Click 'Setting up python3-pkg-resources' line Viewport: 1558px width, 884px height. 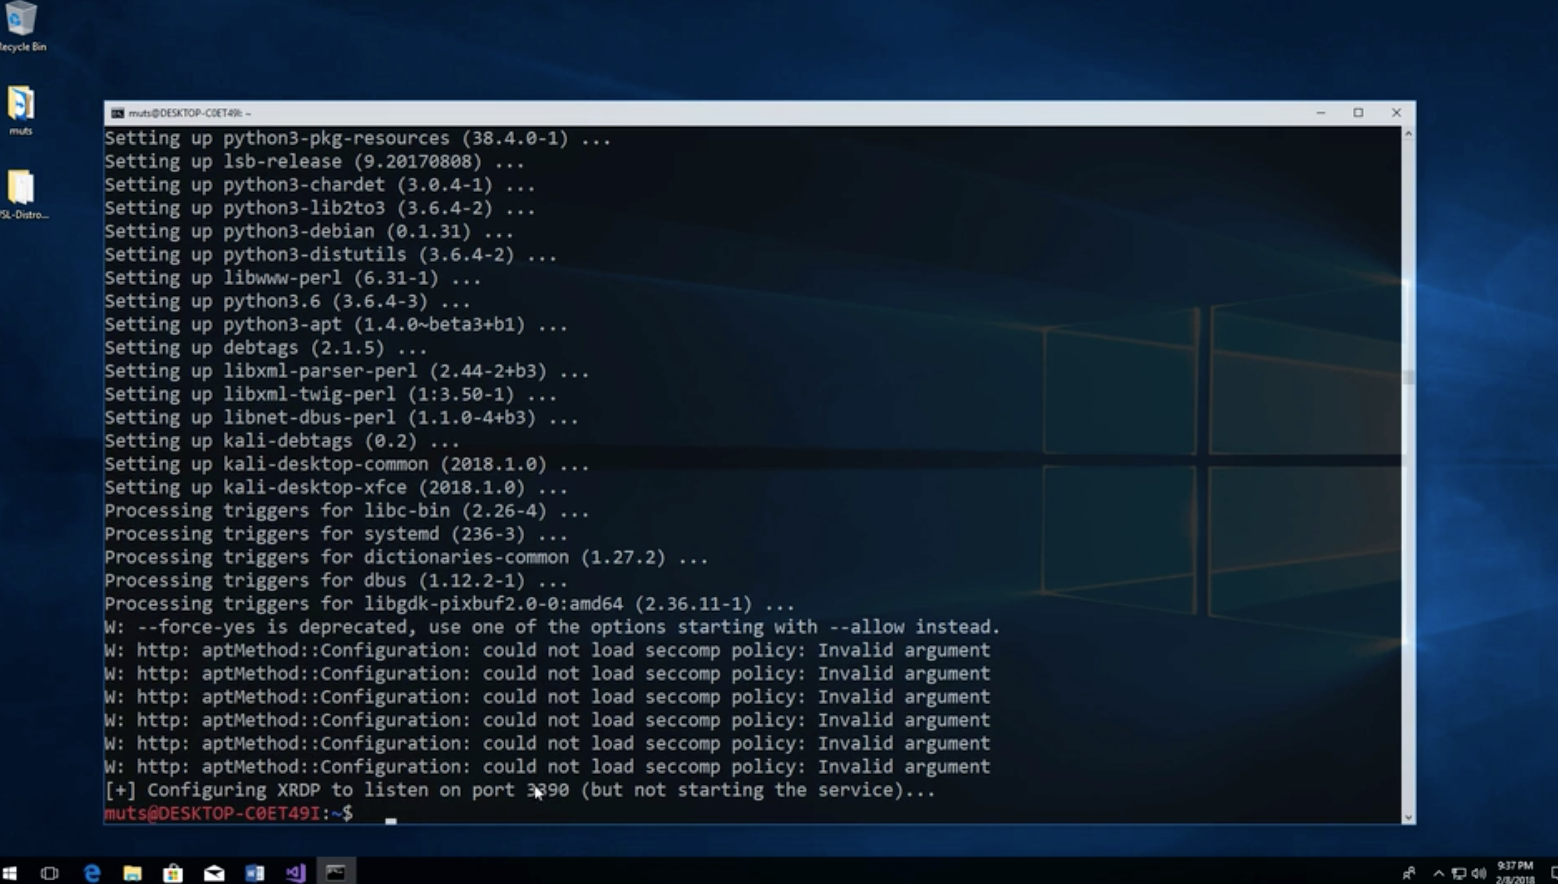(x=357, y=138)
